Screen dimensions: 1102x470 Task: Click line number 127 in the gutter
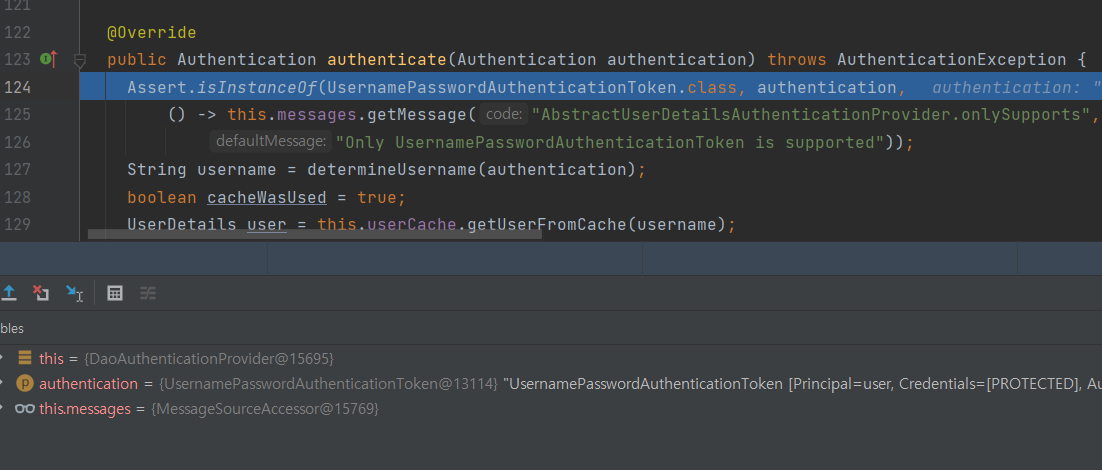[x=18, y=169]
